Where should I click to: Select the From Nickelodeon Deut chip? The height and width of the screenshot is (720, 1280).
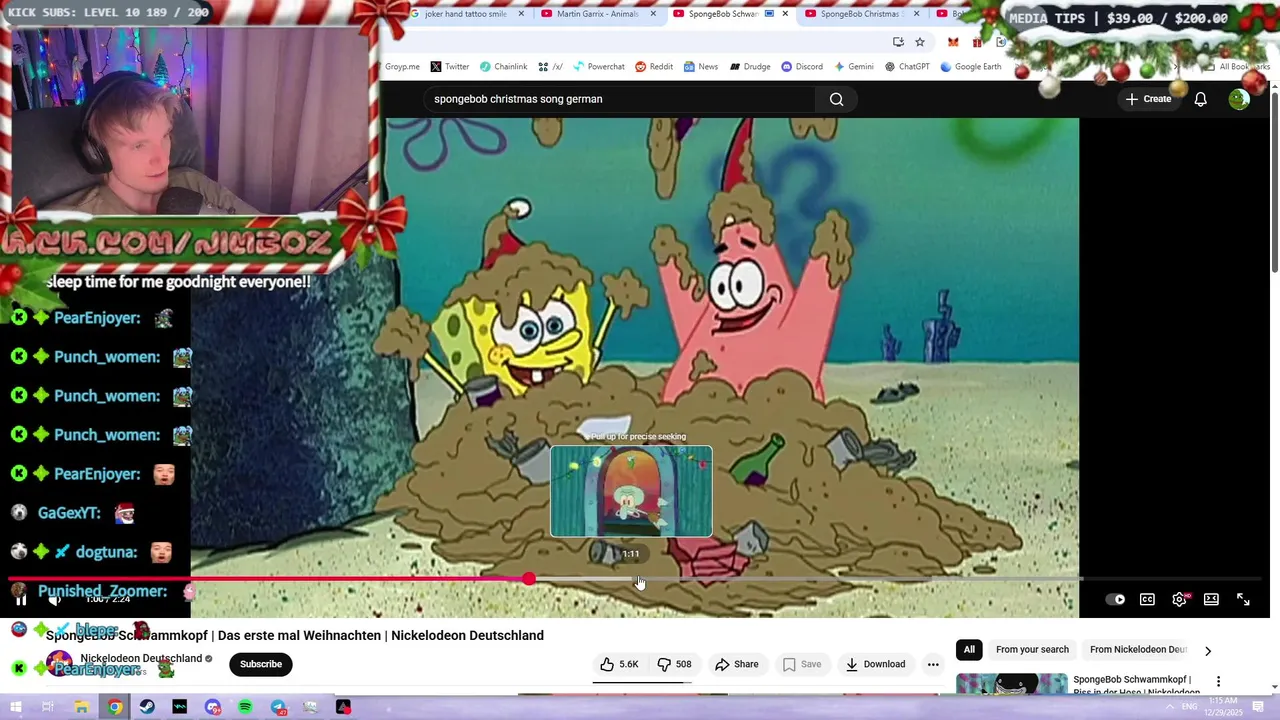pos(1138,650)
